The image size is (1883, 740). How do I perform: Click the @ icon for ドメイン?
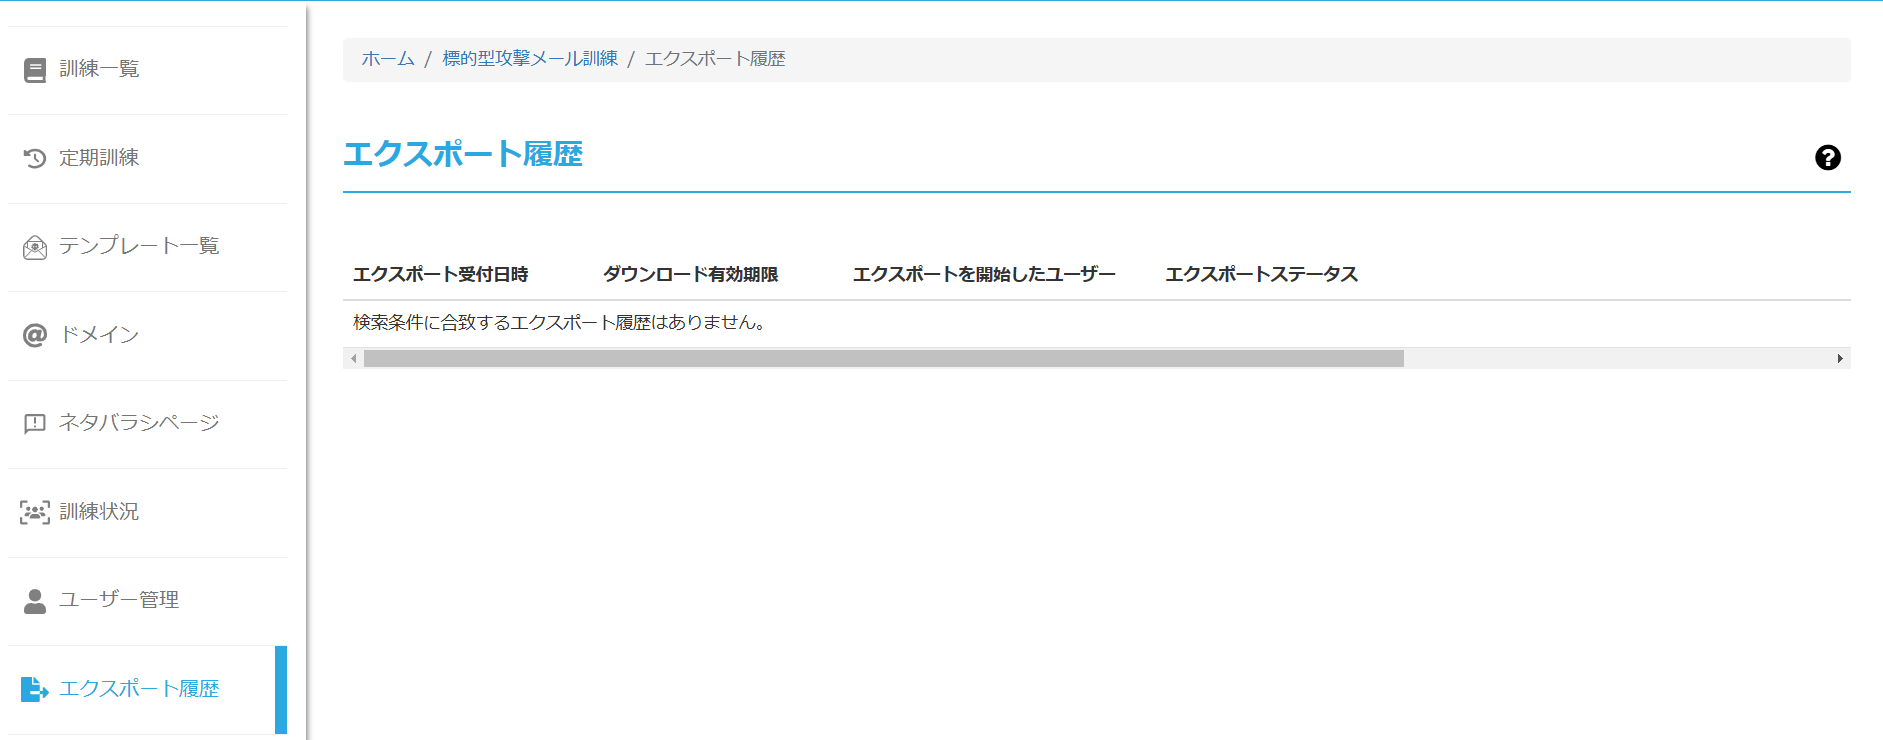pyautogui.click(x=35, y=335)
